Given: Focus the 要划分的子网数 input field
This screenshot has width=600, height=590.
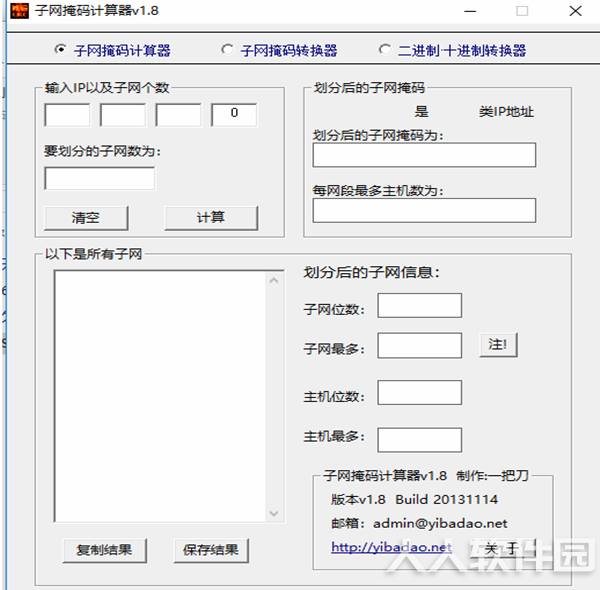Looking at the screenshot, I should [x=100, y=178].
